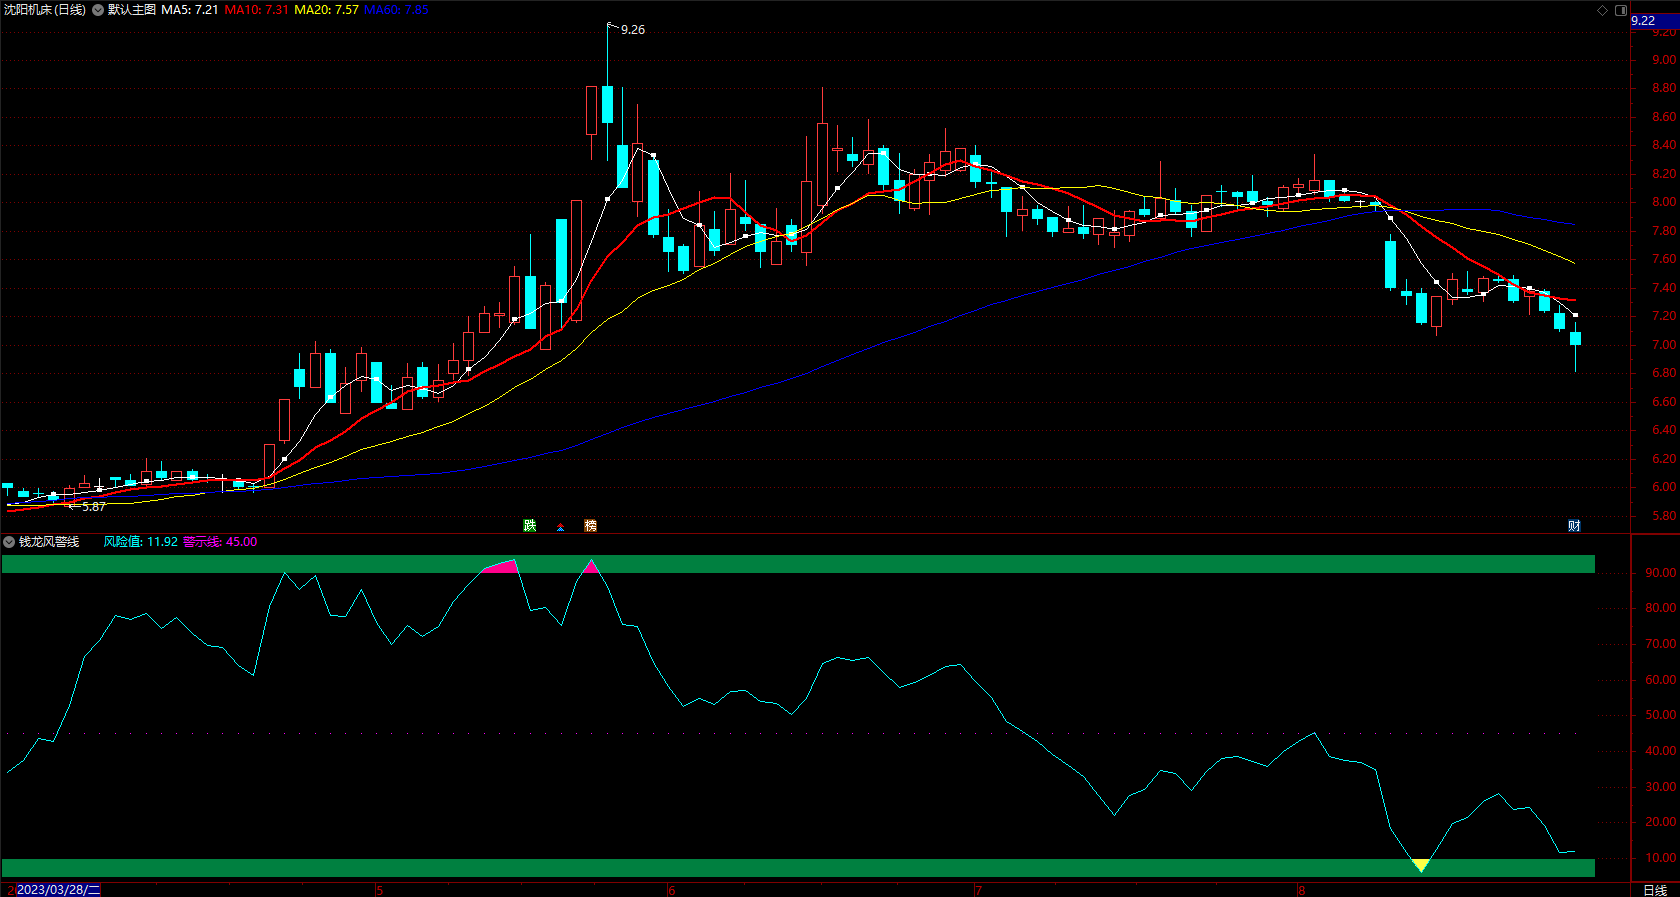Click the 钱龙风警线 indicator name
The height and width of the screenshot is (897, 1680).
point(49,542)
